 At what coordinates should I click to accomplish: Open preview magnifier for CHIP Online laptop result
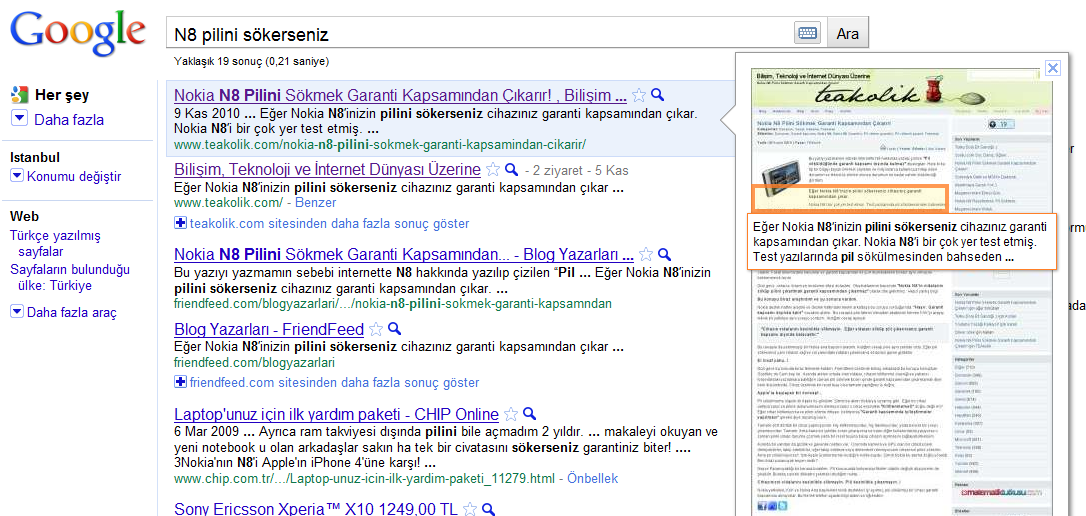pyautogui.click(x=530, y=414)
